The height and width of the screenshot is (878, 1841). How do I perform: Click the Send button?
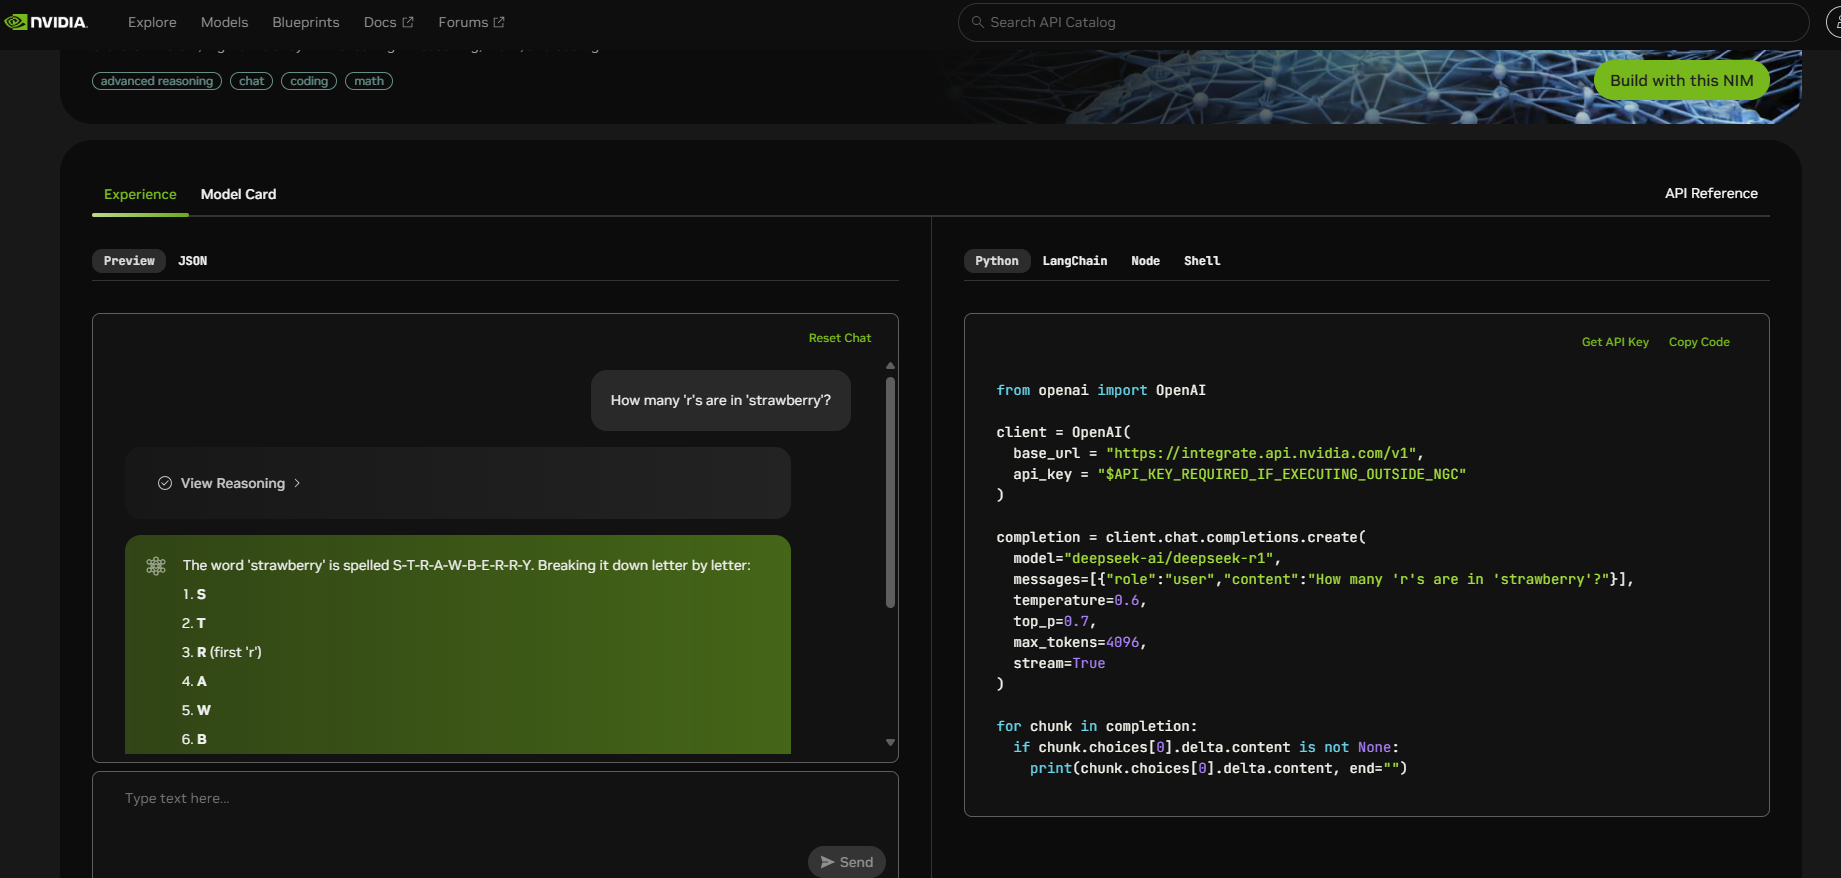[x=846, y=862]
